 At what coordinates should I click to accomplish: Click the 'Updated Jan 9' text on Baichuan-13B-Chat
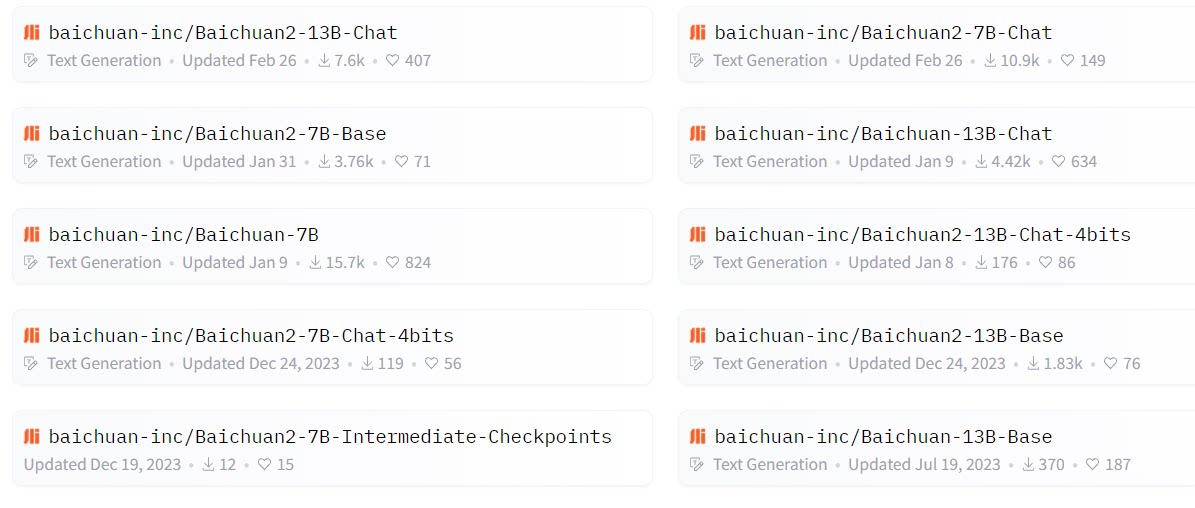click(901, 162)
